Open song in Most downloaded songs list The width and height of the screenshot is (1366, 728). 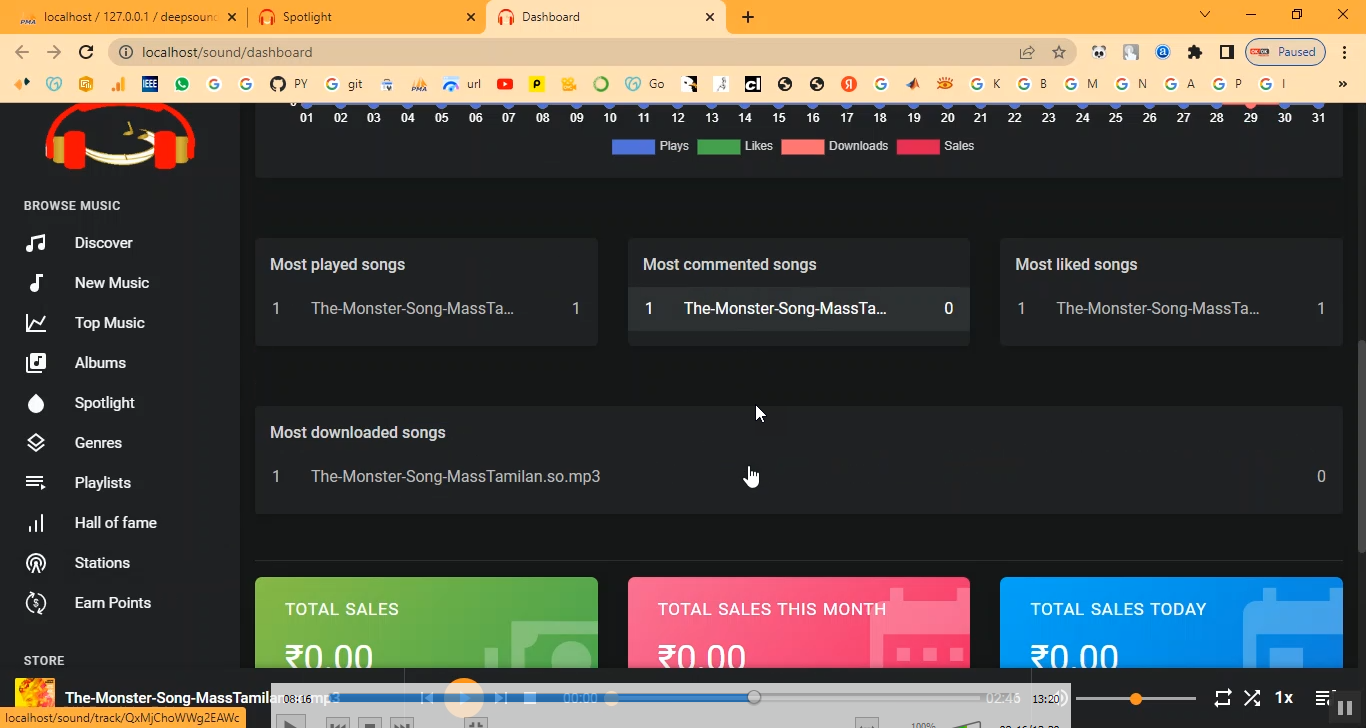[455, 477]
